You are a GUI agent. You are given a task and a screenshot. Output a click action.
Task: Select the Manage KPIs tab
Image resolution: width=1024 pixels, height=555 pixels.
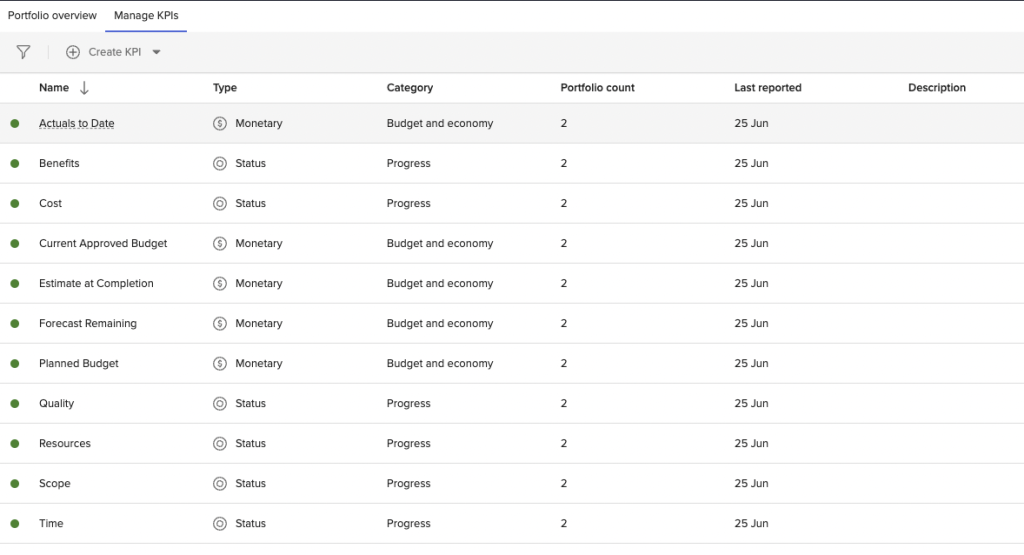[x=146, y=16]
